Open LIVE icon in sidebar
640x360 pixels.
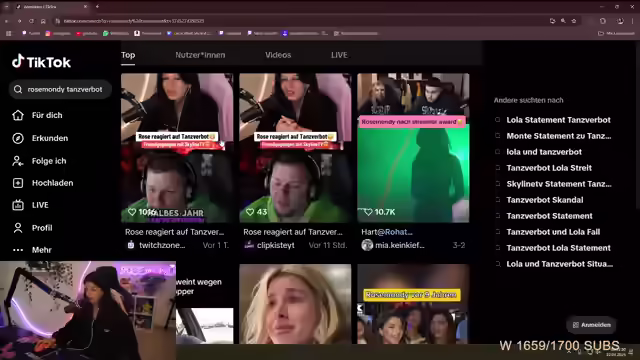click(x=18, y=205)
